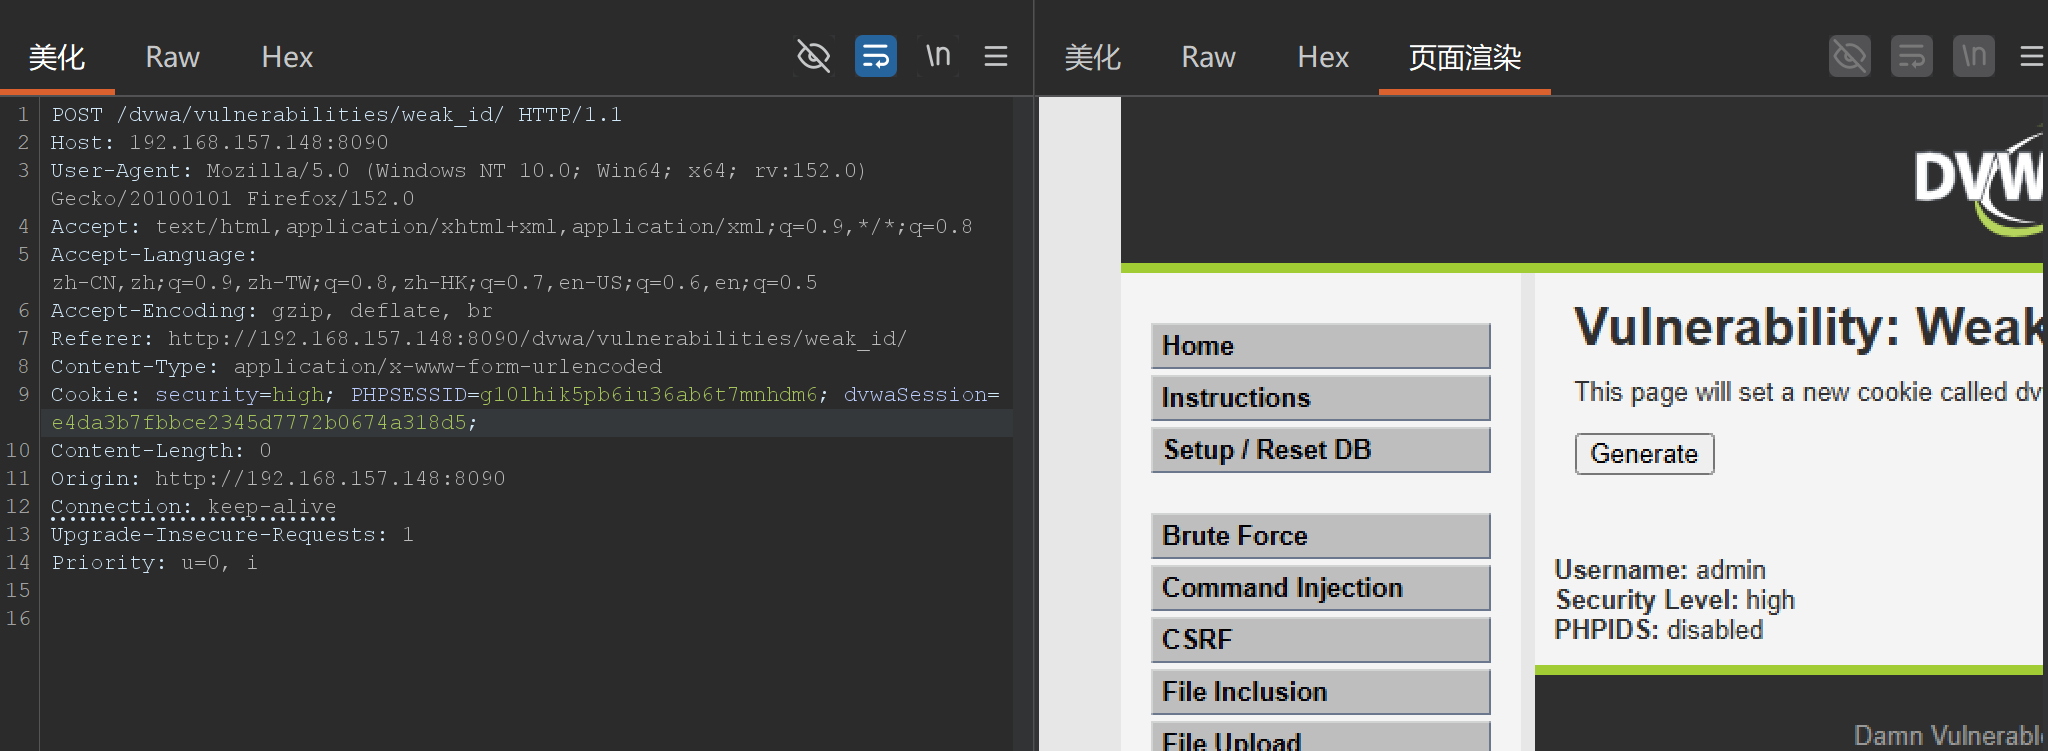Open request panel hamburger menu

[x=996, y=56]
